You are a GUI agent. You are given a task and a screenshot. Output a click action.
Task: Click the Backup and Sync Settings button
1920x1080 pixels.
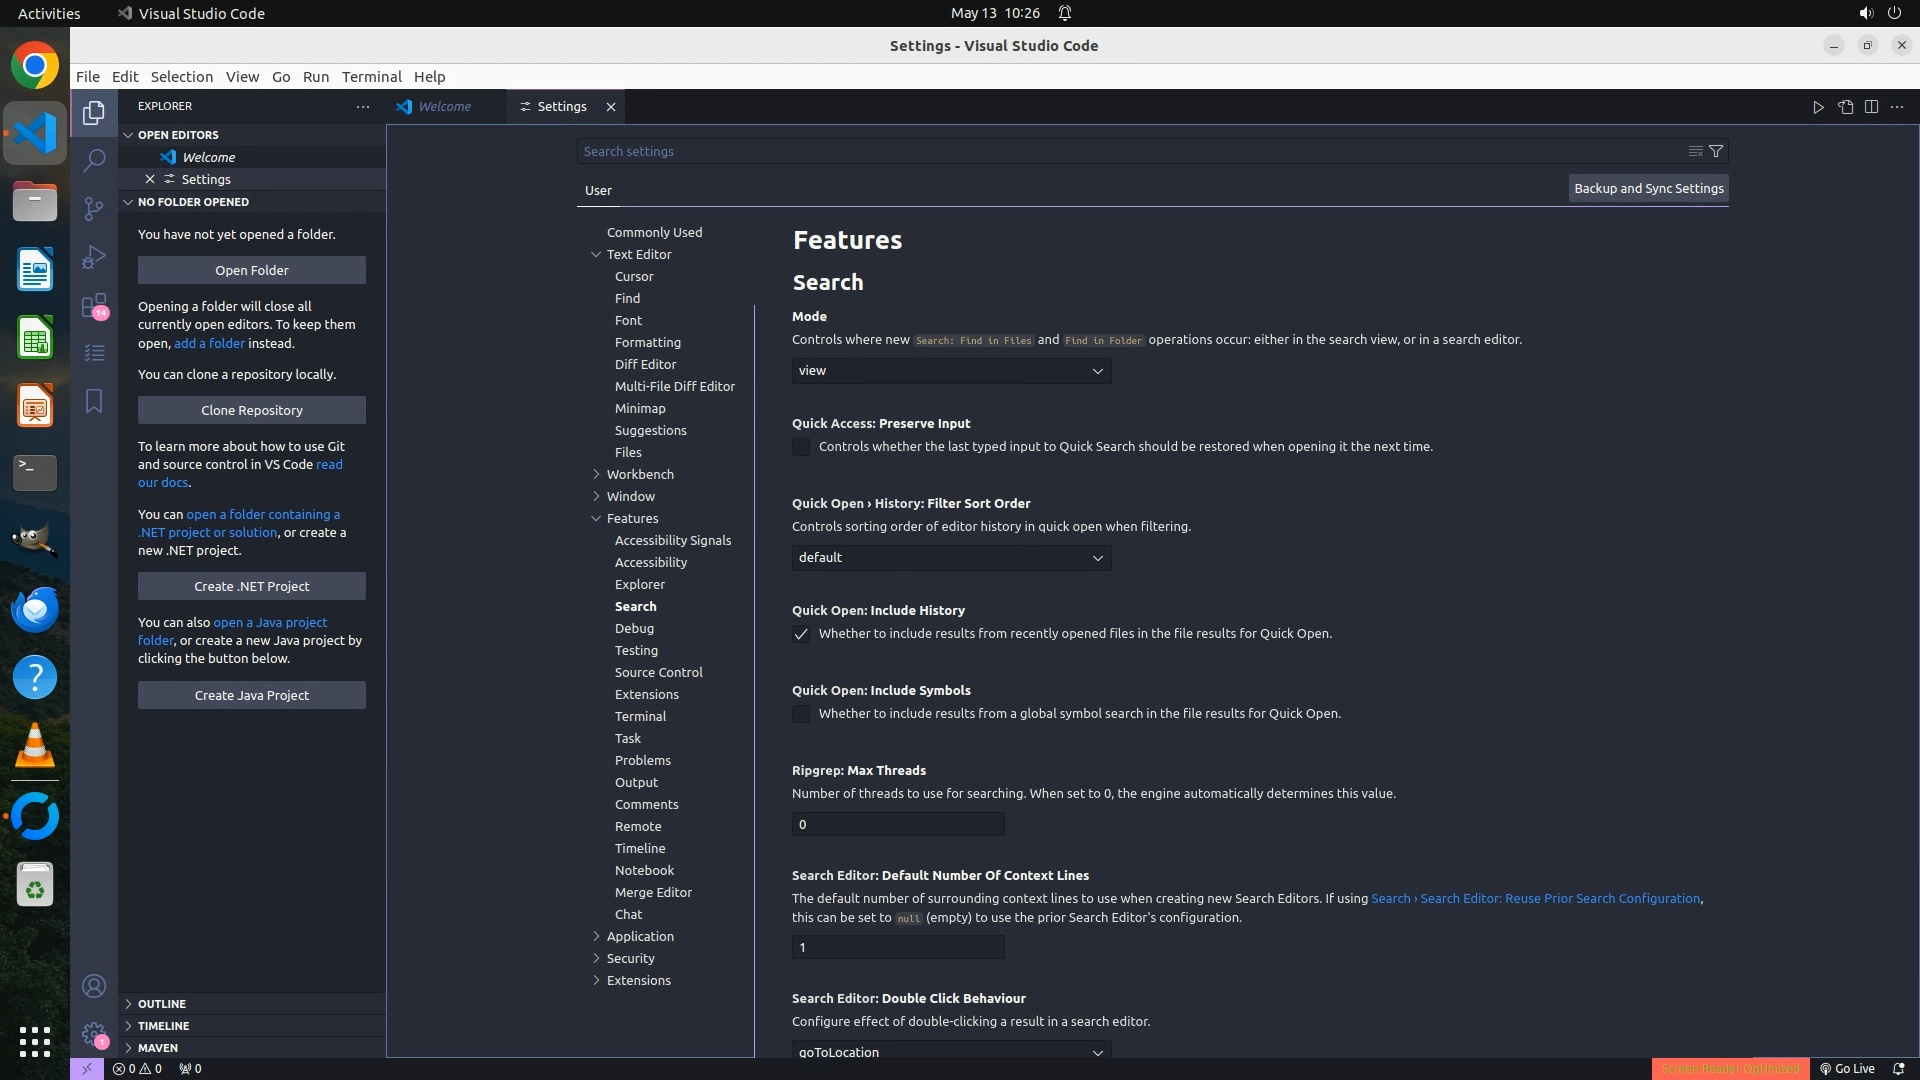click(1648, 188)
